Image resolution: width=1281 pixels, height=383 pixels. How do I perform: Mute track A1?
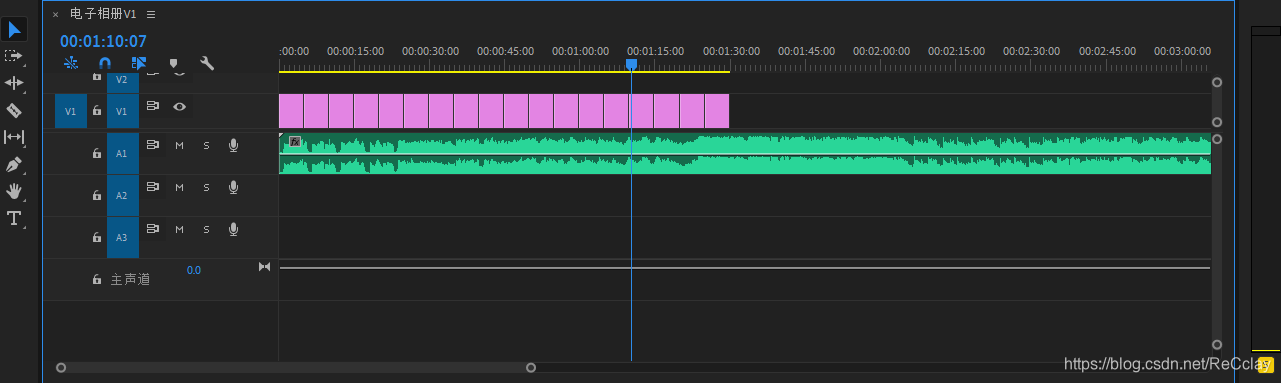[x=180, y=145]
